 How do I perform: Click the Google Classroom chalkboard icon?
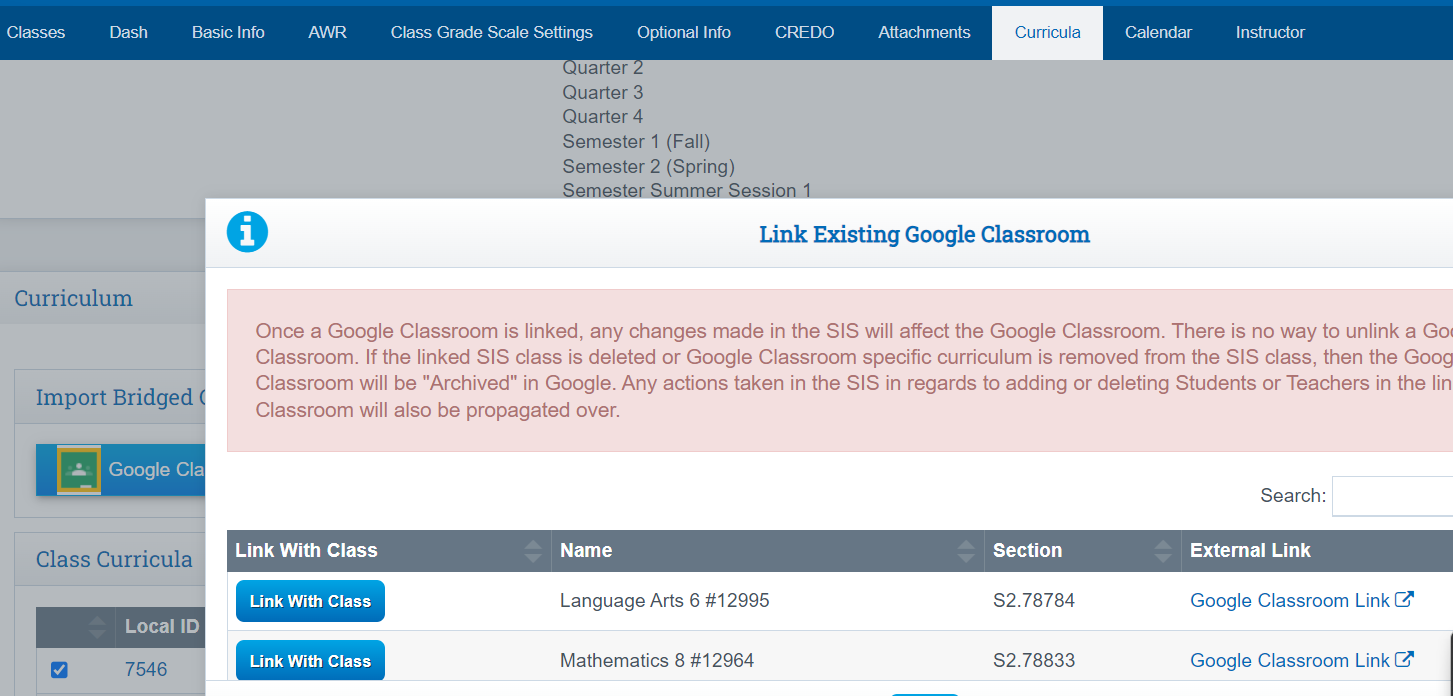point(79,470)
